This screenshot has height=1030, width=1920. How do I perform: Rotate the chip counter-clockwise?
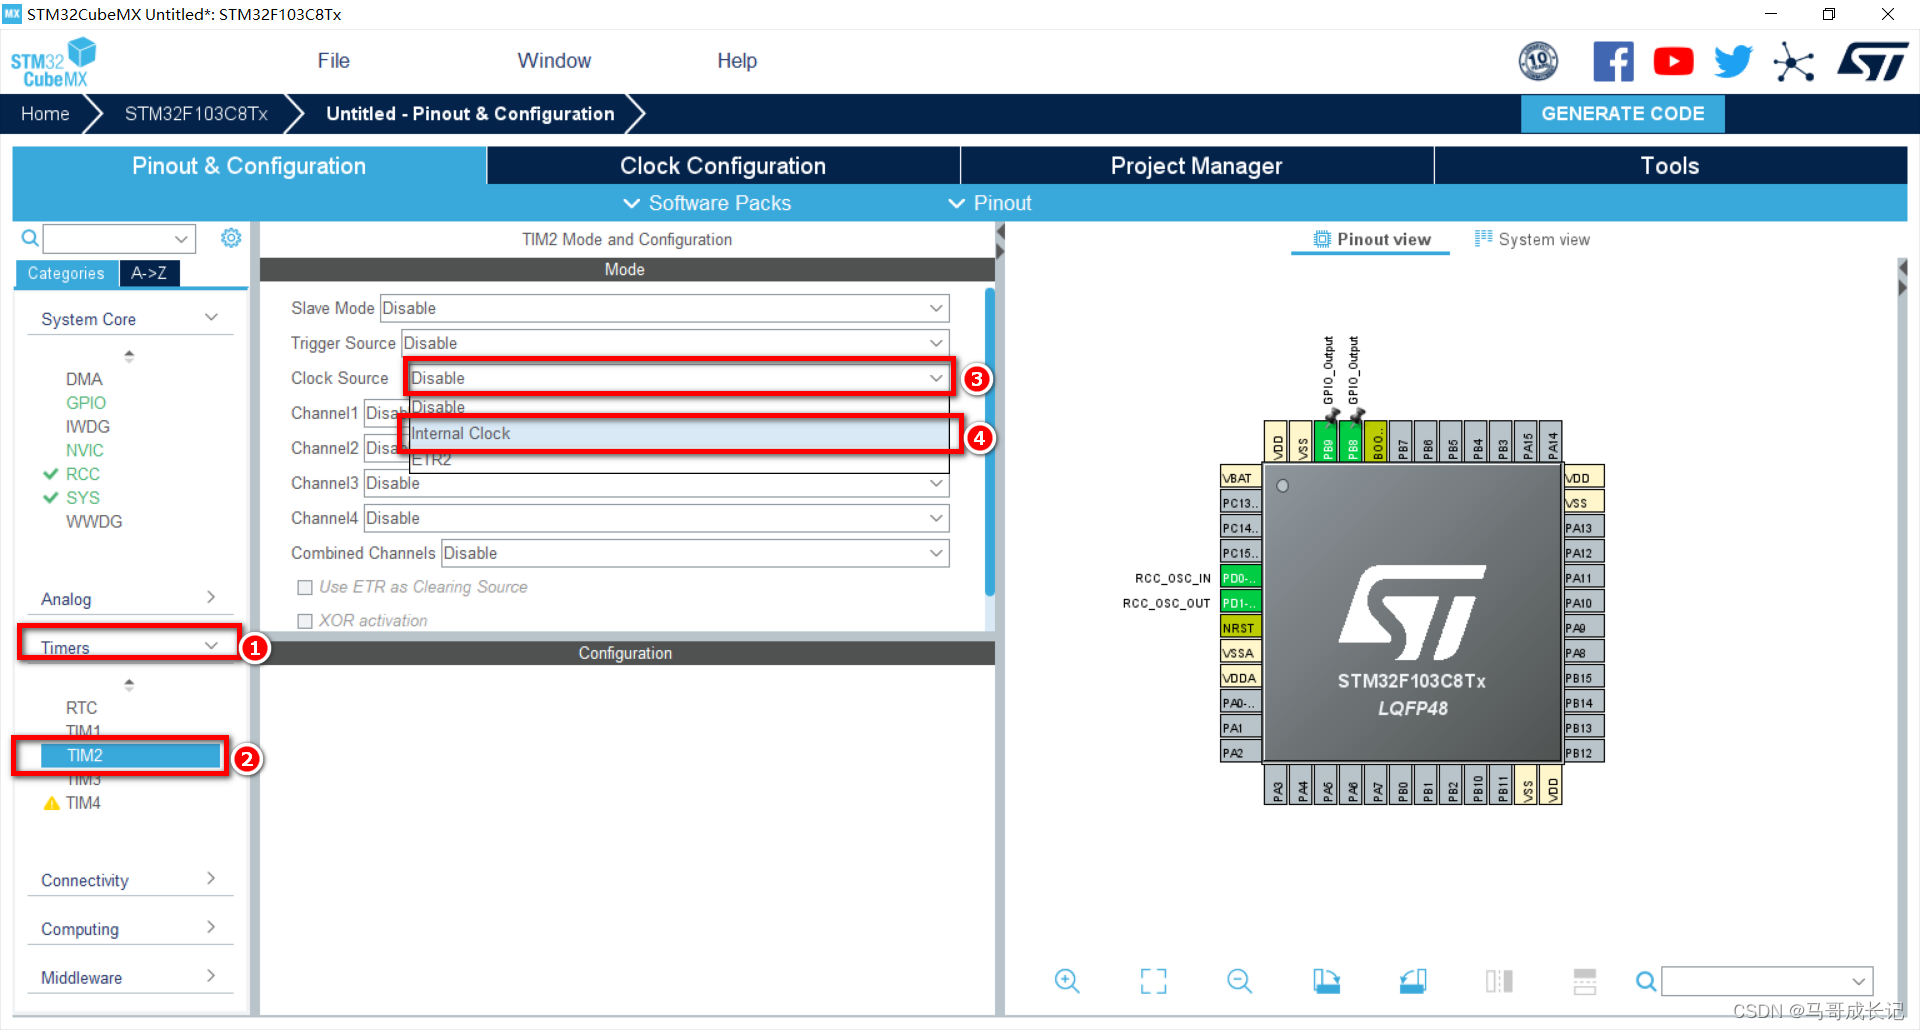[x=1413, y=981]
